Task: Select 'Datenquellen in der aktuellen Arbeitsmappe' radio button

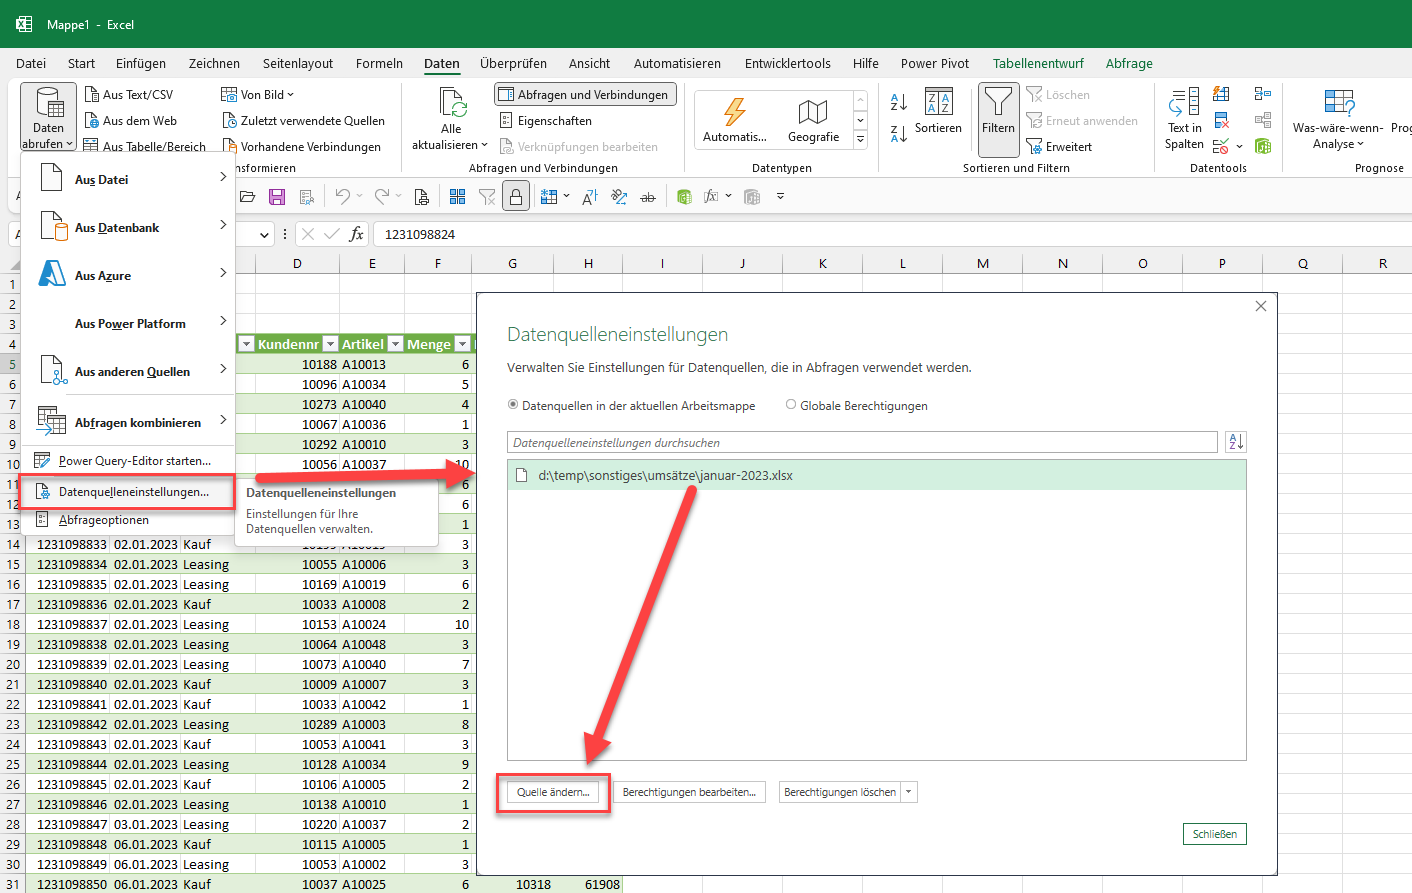Action: [x=513, y=405]
